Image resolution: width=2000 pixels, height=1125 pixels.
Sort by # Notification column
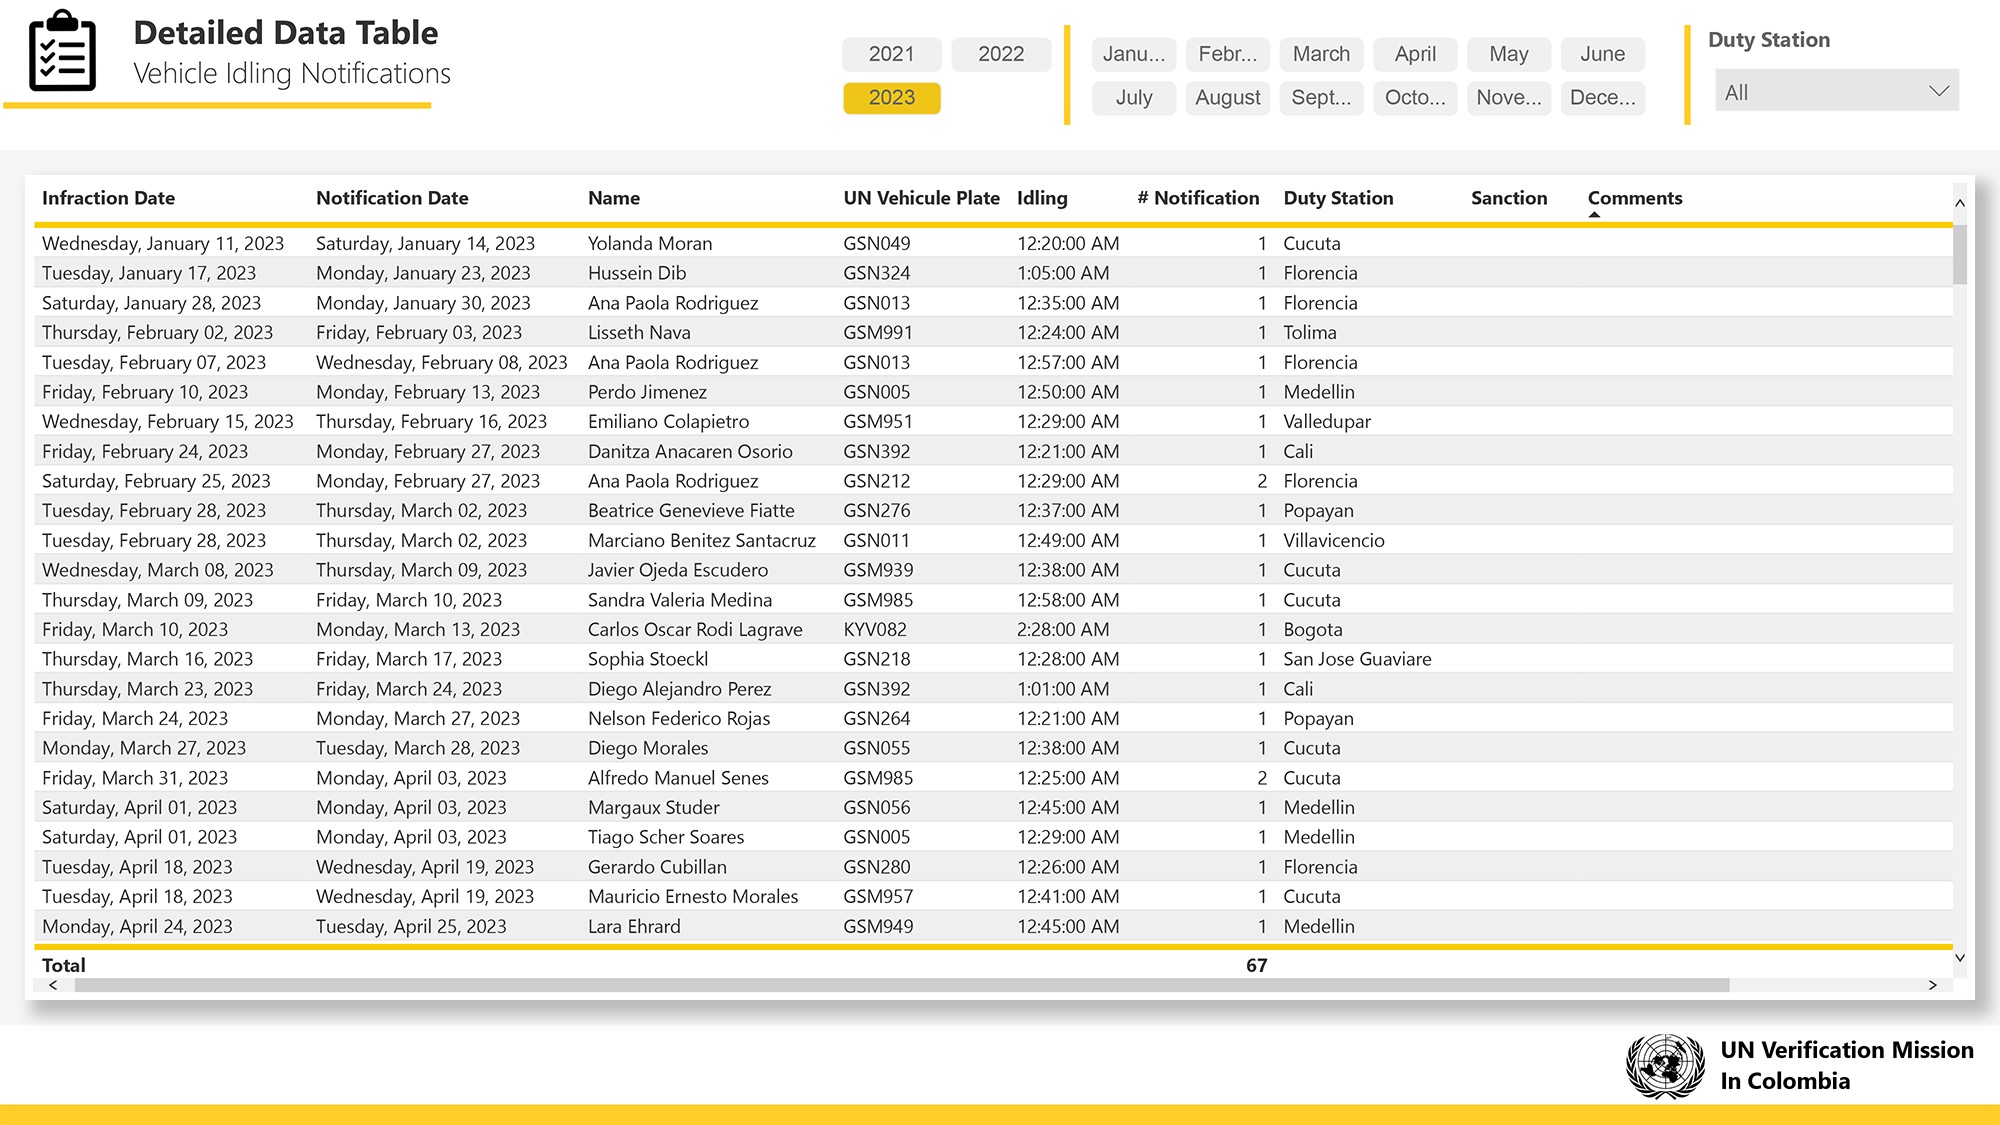1198,198
